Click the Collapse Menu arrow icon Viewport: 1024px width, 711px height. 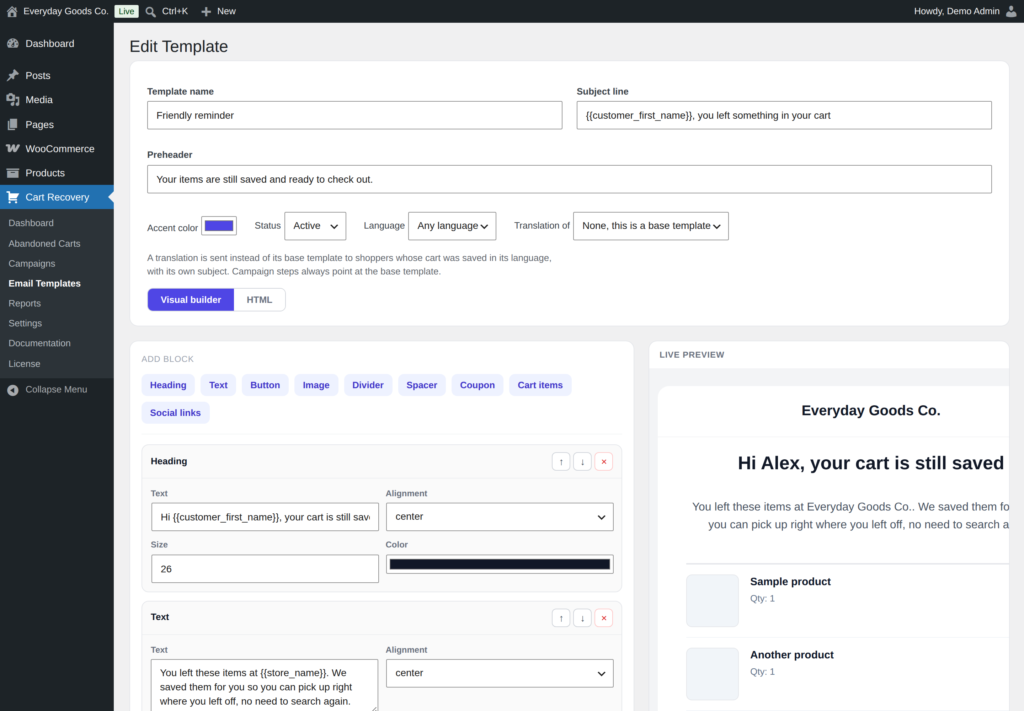(x=13, y=390)
